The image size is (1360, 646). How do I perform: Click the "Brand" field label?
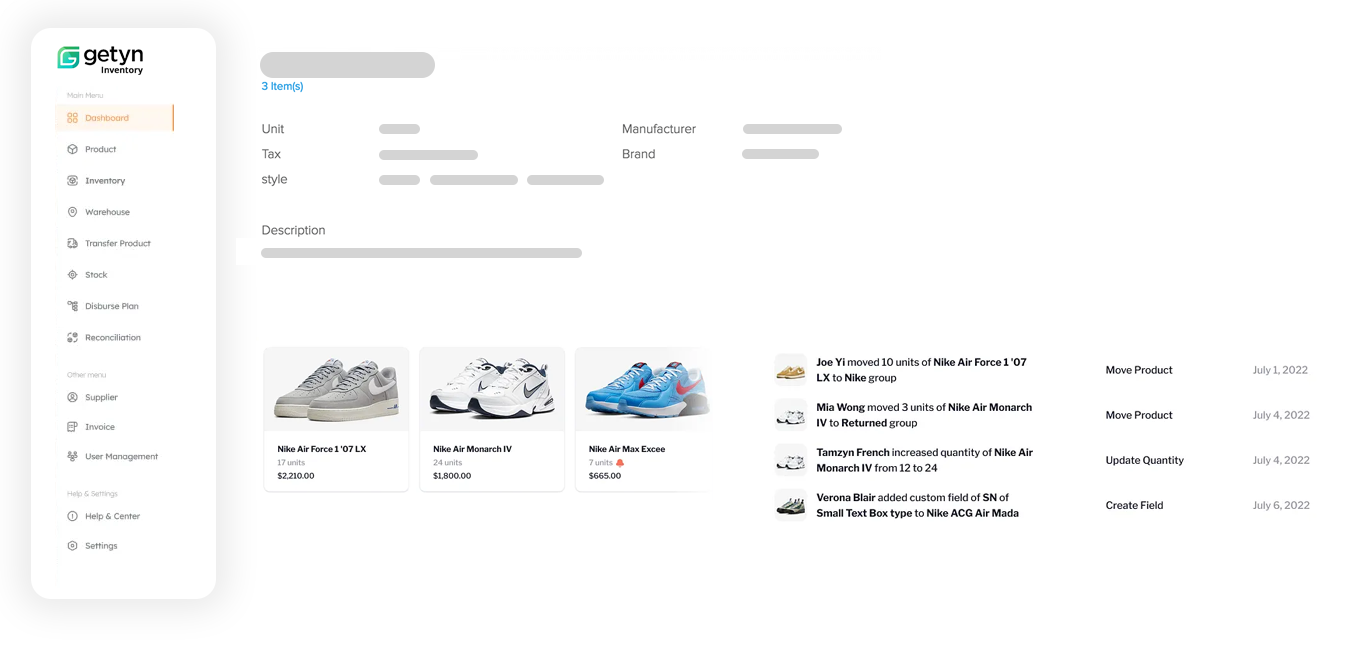tap(639, 154)
